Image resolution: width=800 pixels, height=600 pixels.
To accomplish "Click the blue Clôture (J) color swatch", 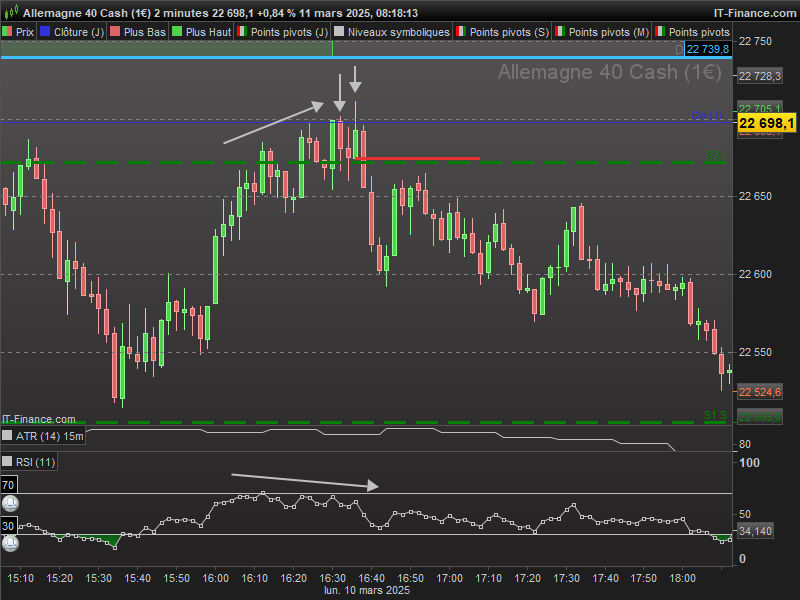I will pos(45,32).
